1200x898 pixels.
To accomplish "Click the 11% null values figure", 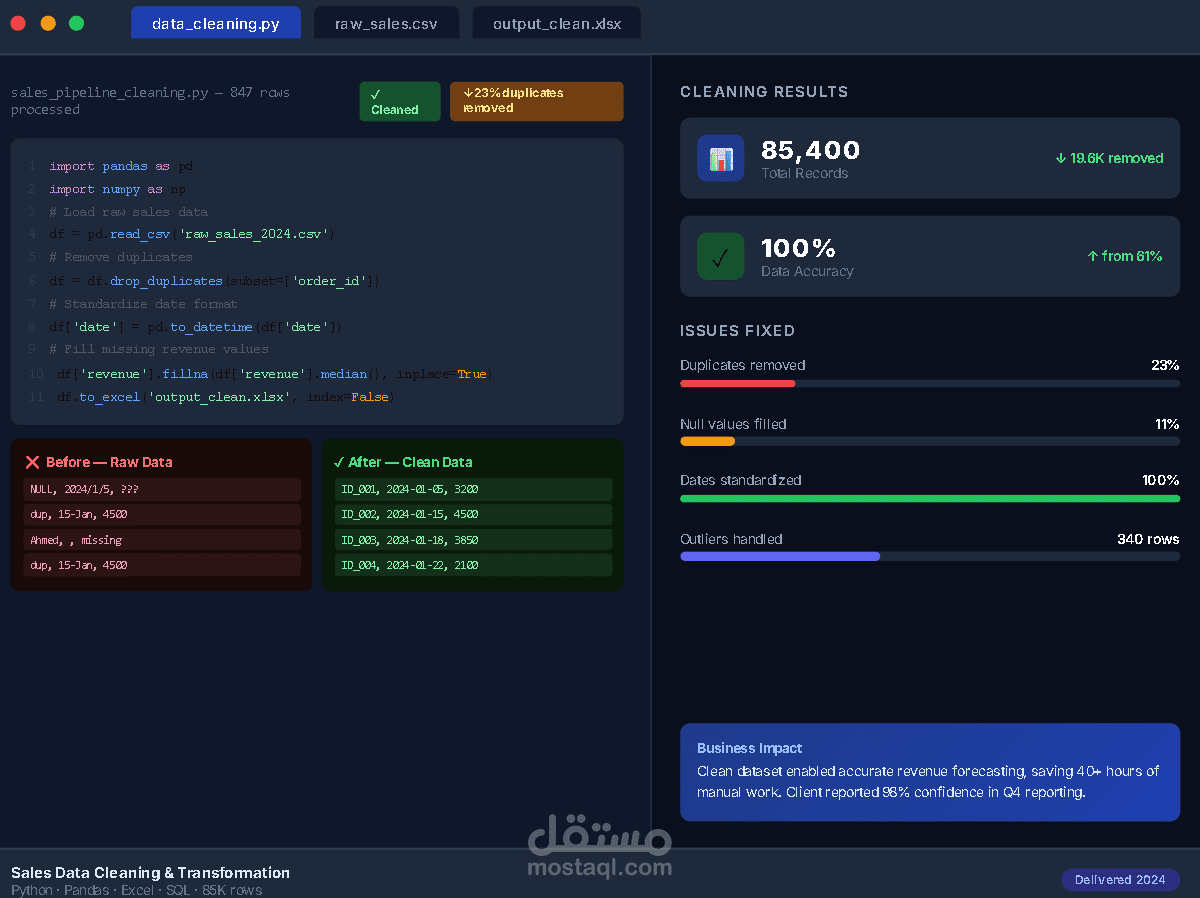I will point(1167,424).
